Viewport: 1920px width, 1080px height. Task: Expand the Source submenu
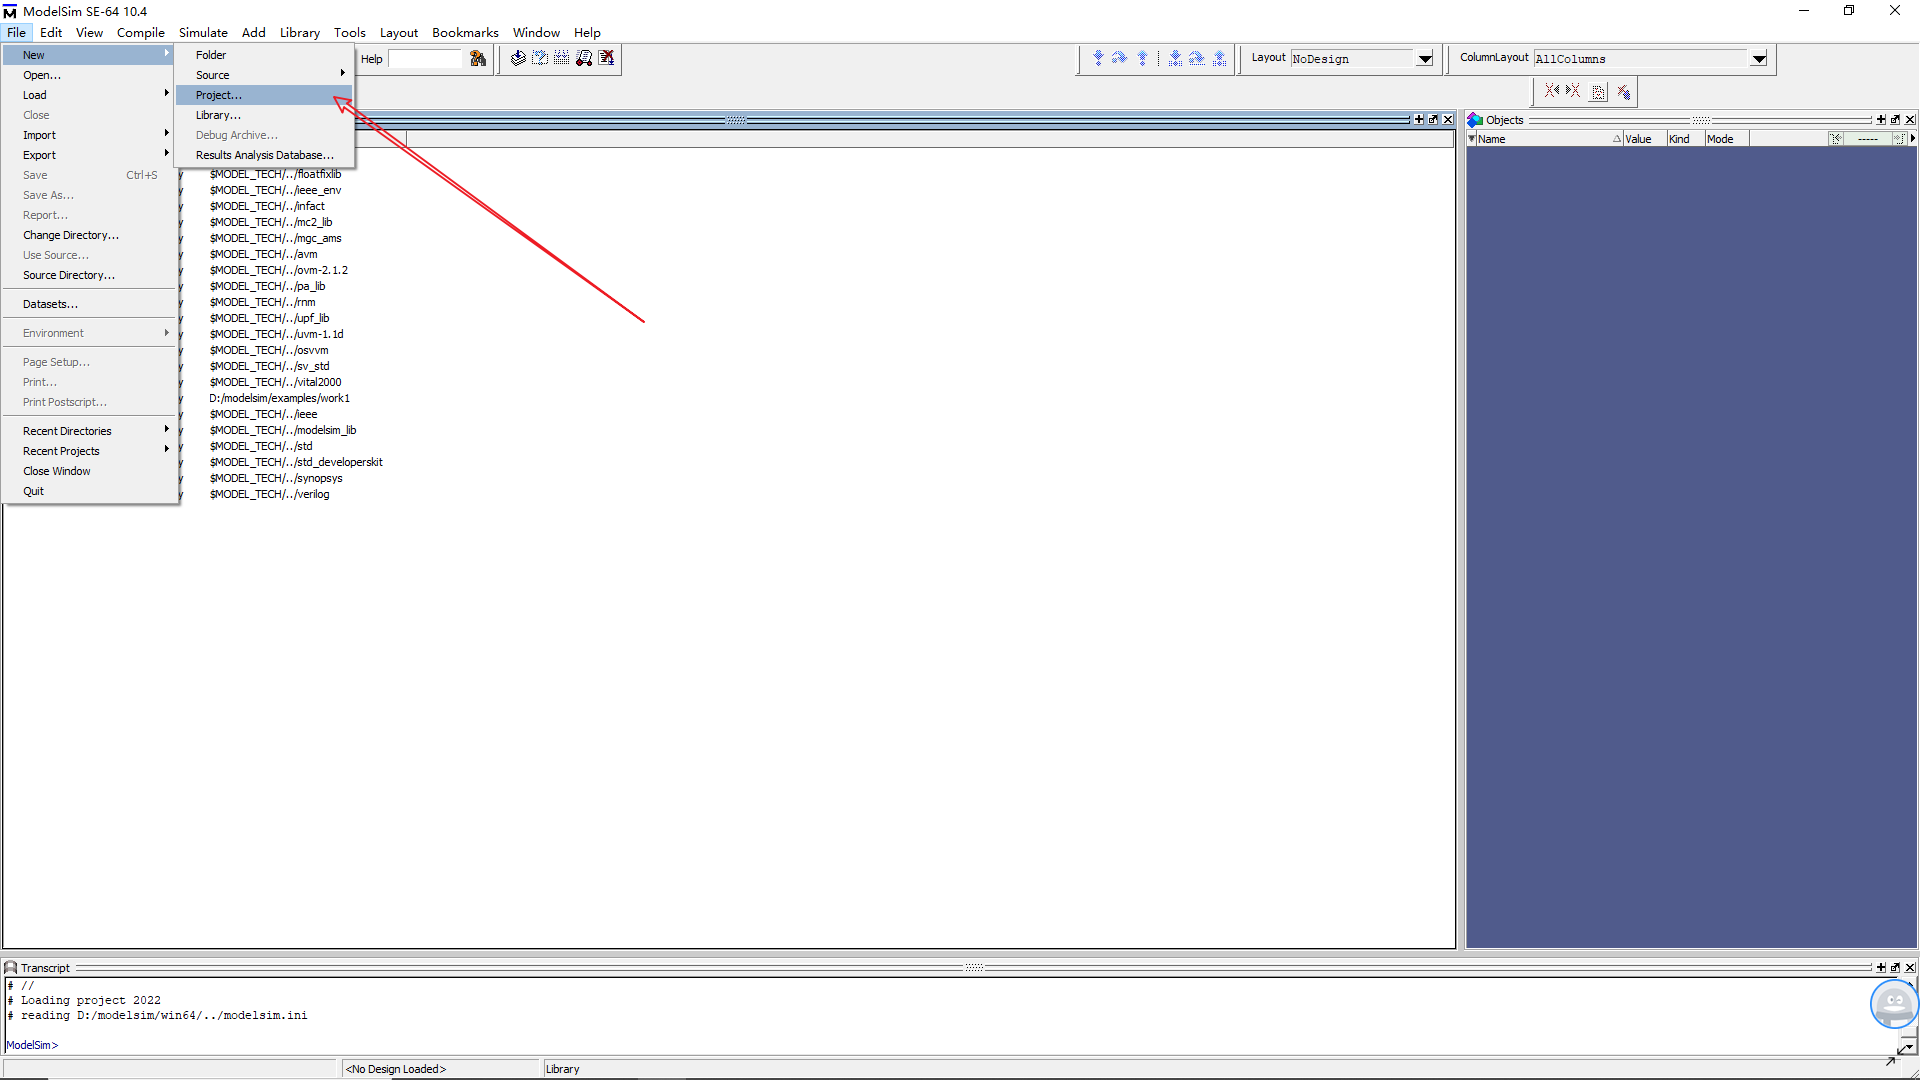(x=264, y=75)
